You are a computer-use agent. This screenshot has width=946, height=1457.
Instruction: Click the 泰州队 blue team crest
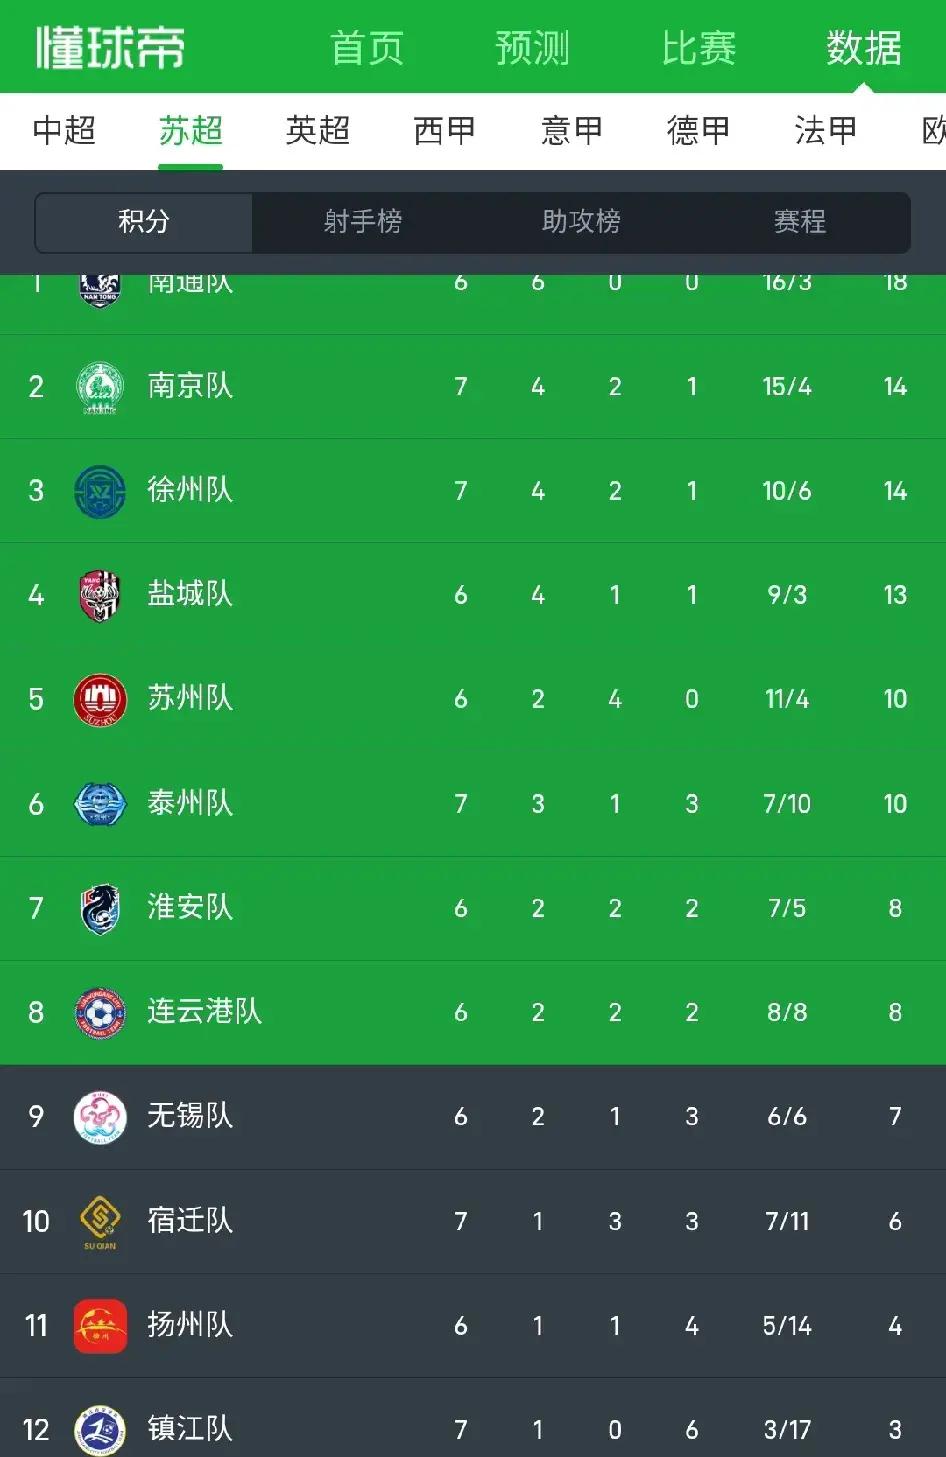click(x=97, y=803)
